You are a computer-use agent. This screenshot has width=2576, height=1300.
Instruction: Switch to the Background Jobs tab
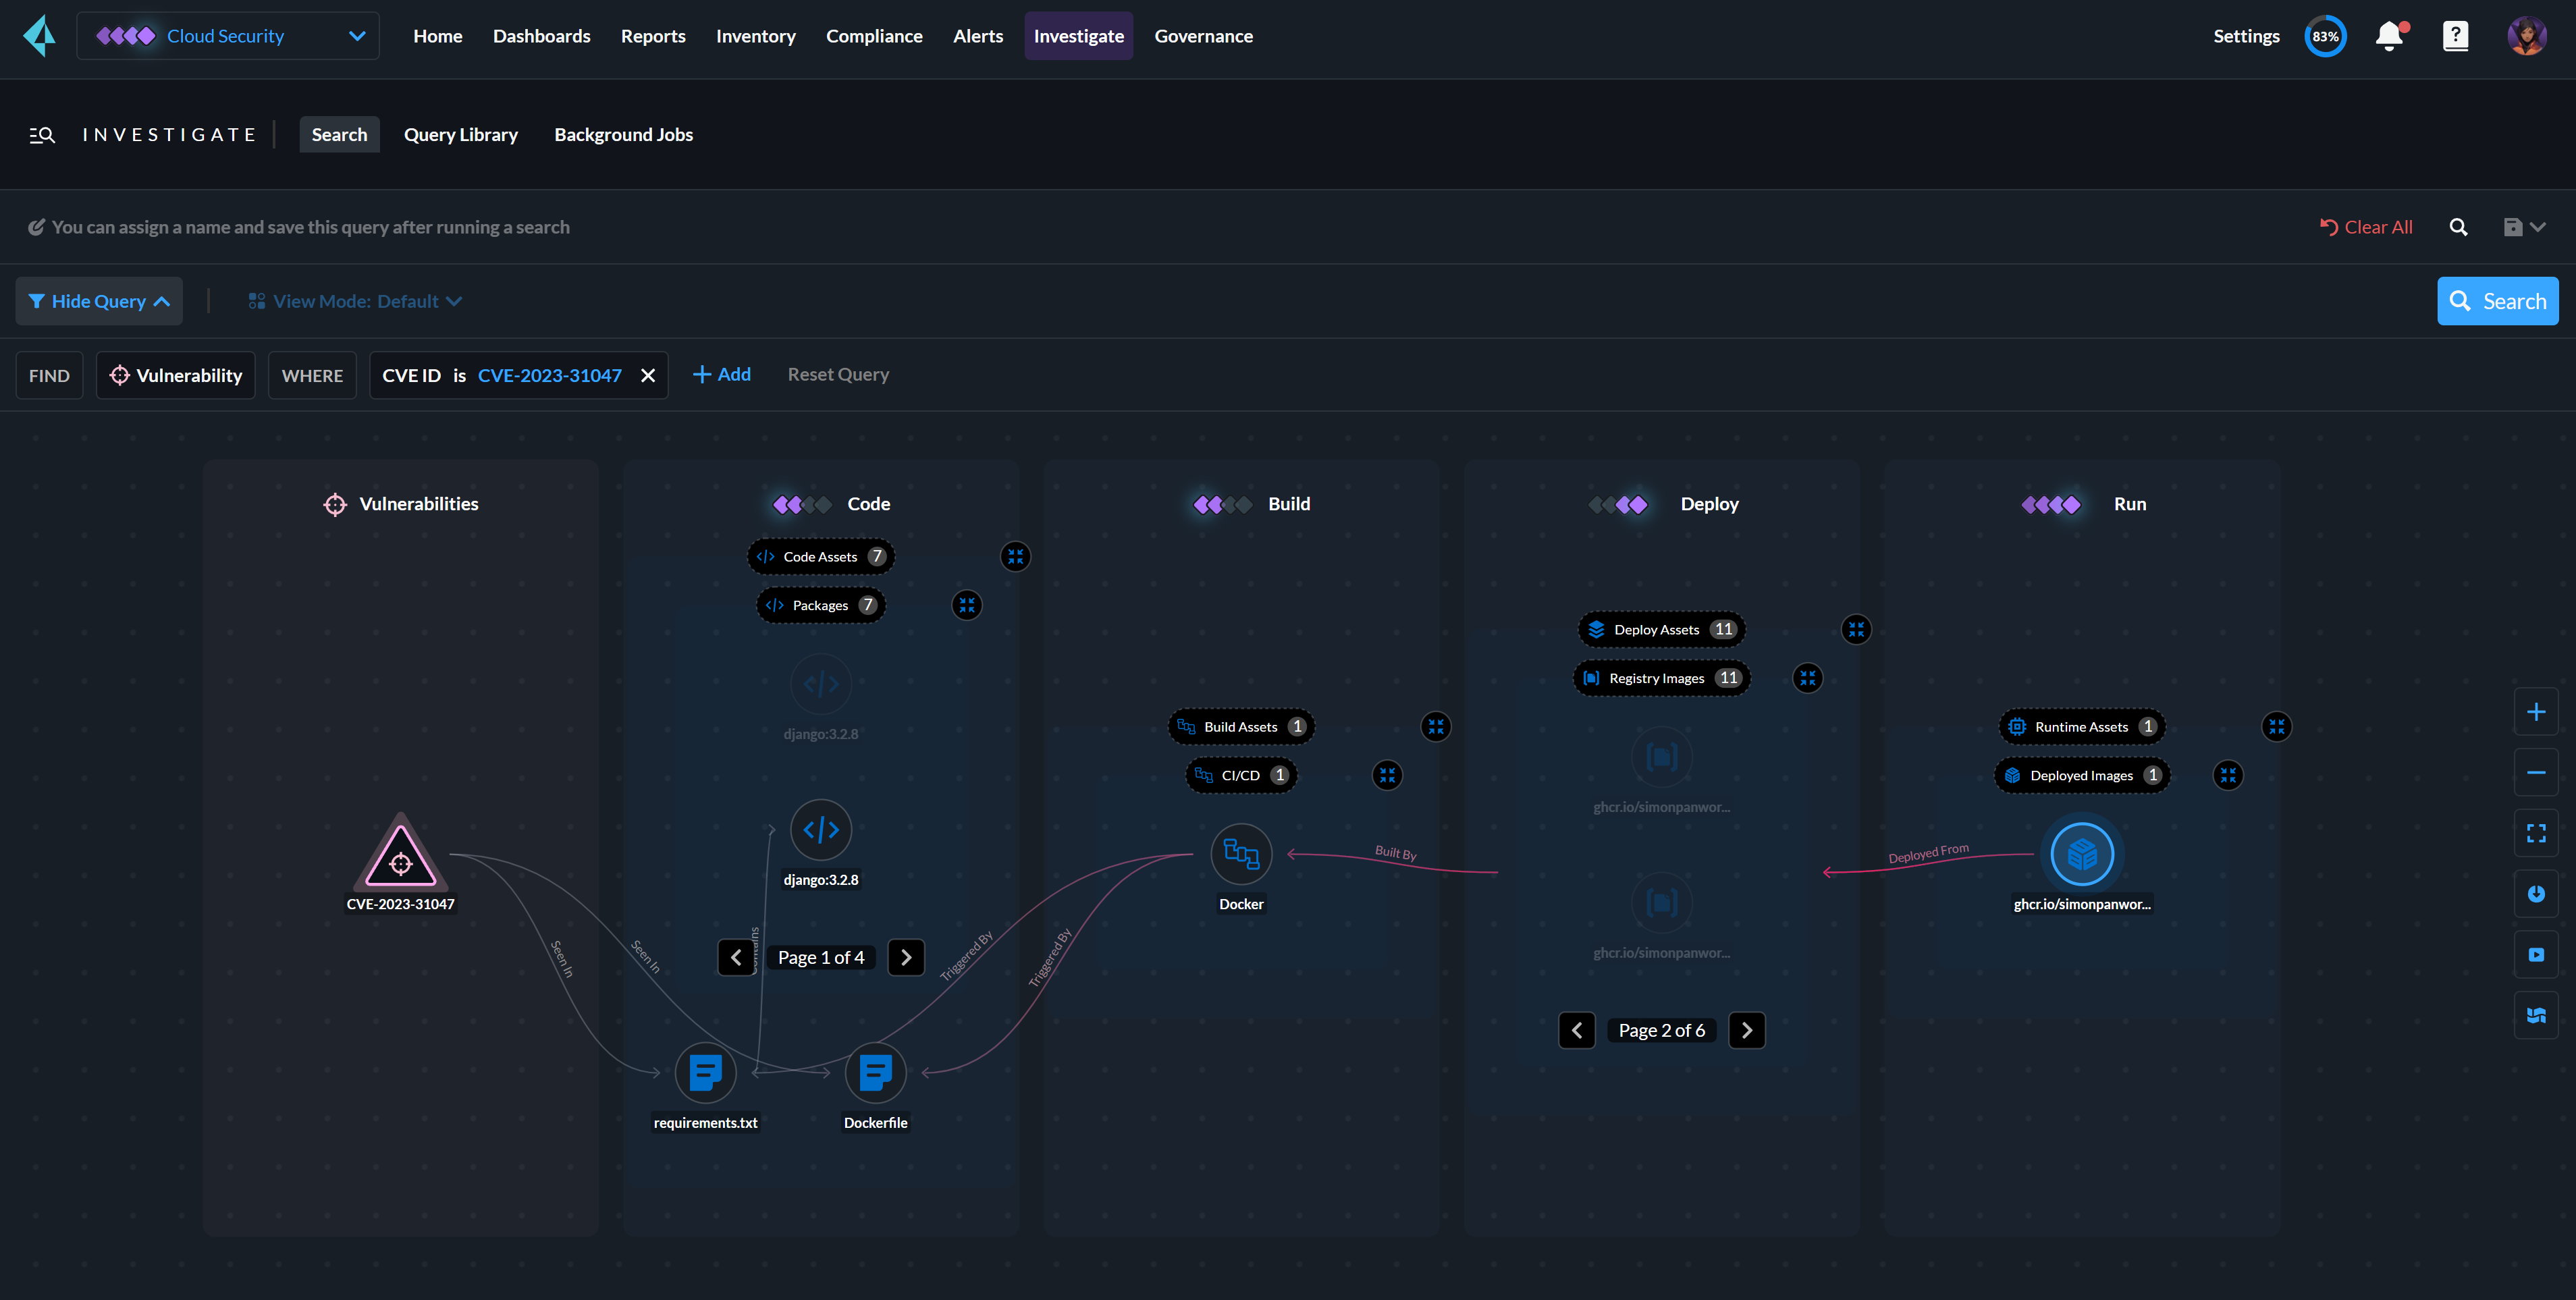(624, 135)
